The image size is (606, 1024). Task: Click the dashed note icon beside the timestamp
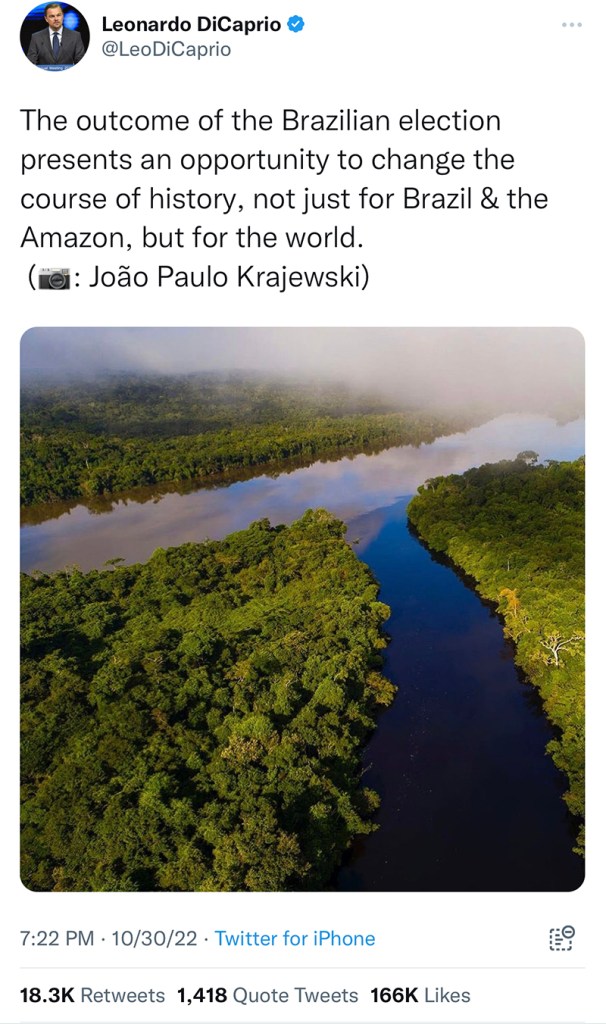coord(562,938)
